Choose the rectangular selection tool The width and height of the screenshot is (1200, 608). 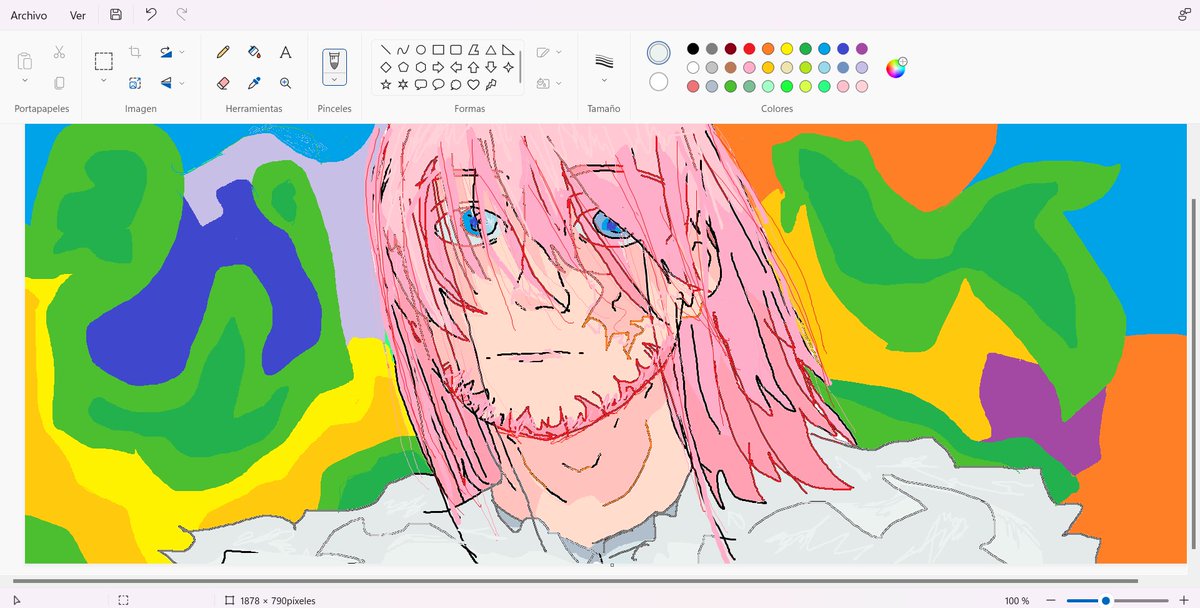[x=104, y=61]
